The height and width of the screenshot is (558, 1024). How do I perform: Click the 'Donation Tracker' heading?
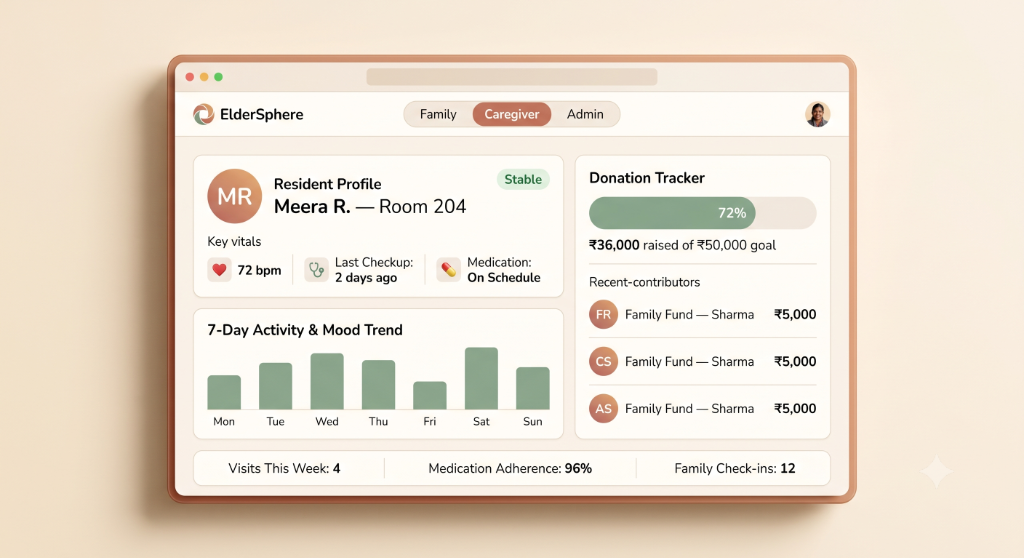pyautogui.click(x=647, y=178)
